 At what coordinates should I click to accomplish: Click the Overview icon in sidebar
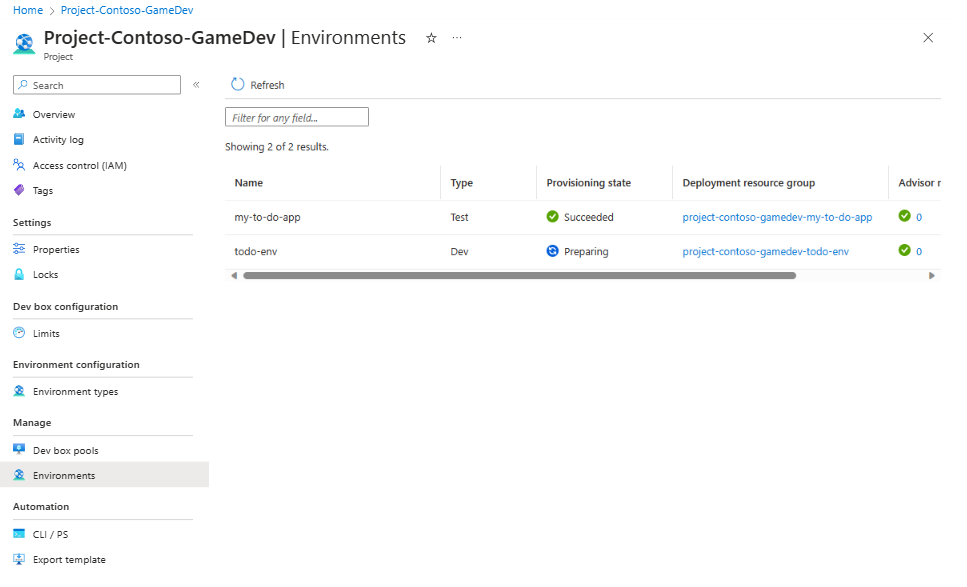point(19,114)
